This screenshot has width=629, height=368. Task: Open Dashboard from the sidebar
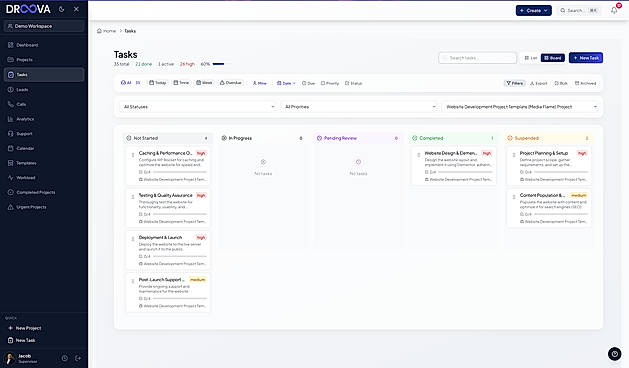pyautogui.click(x=44, y=45)
